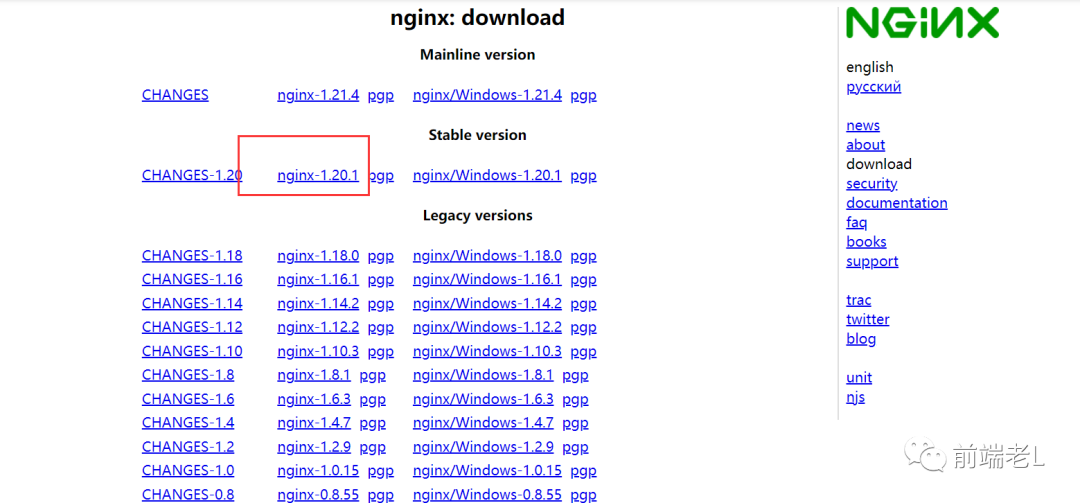1080x503 pixels.
Task: Download nginx/Windows-1.10.3
Action: [x=487, y=351]
